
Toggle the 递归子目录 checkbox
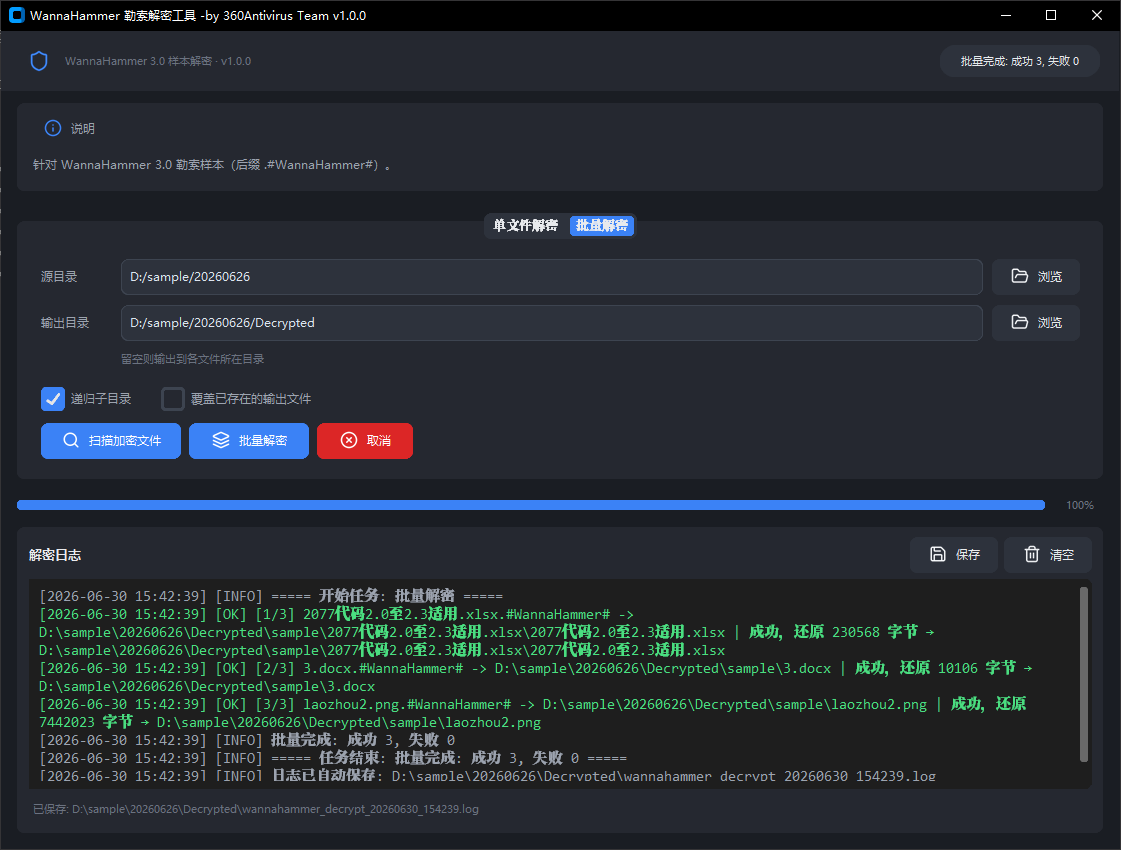53,399
